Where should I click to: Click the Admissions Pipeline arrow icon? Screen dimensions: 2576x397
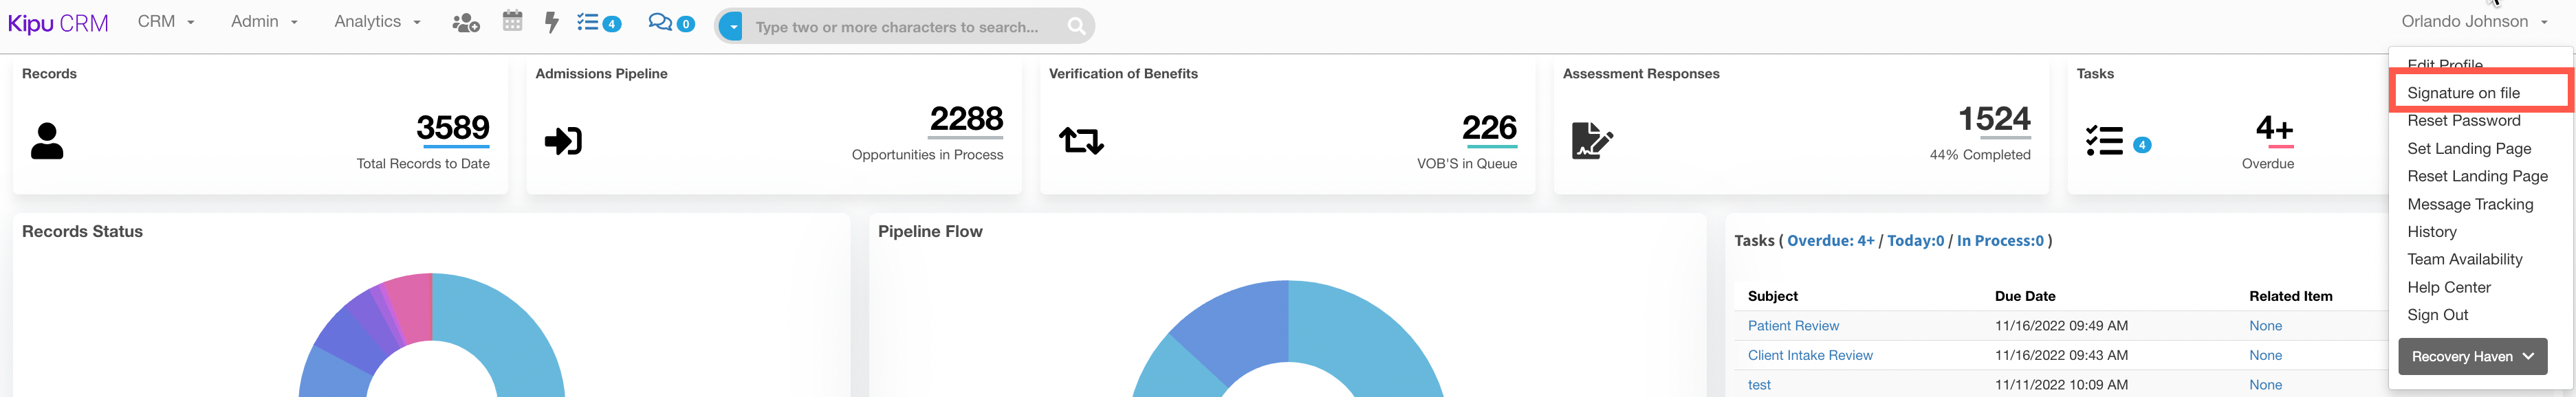coord(563,141)
